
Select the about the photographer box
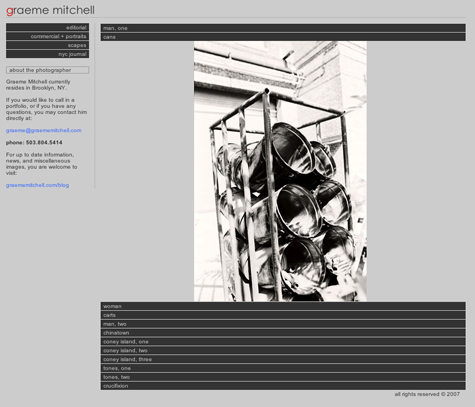point(47,70)
